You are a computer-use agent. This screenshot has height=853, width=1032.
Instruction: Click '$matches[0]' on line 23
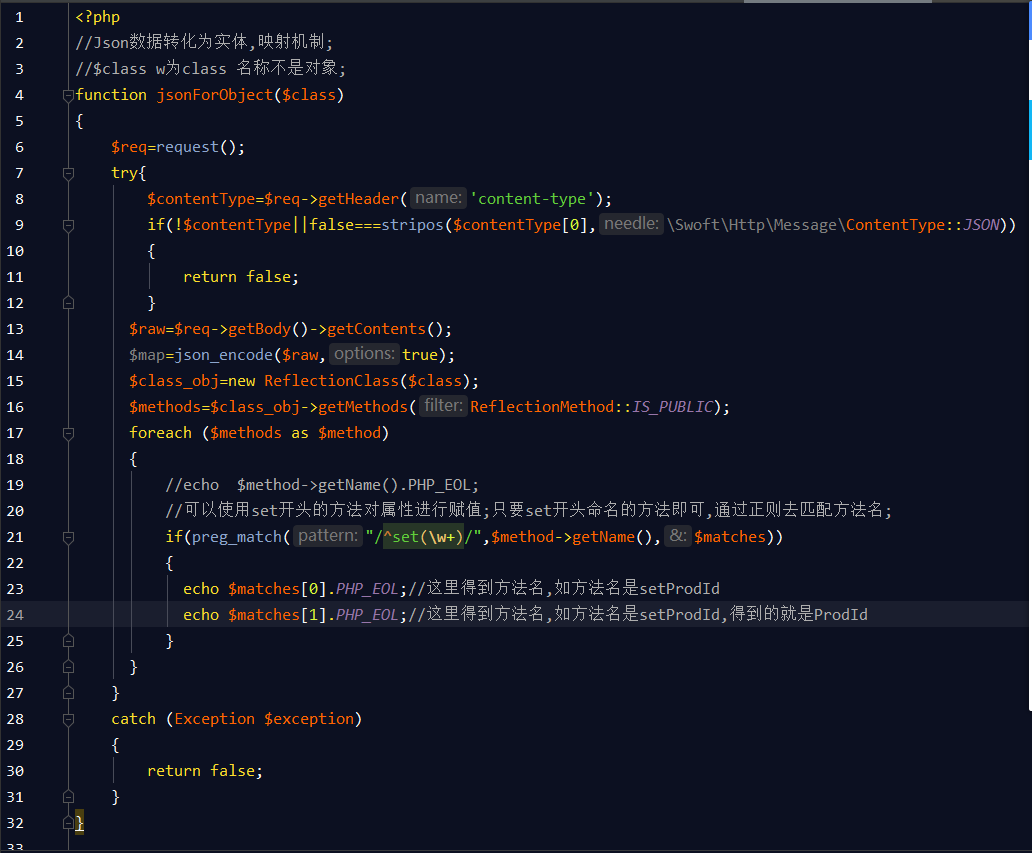pos(278,590)
